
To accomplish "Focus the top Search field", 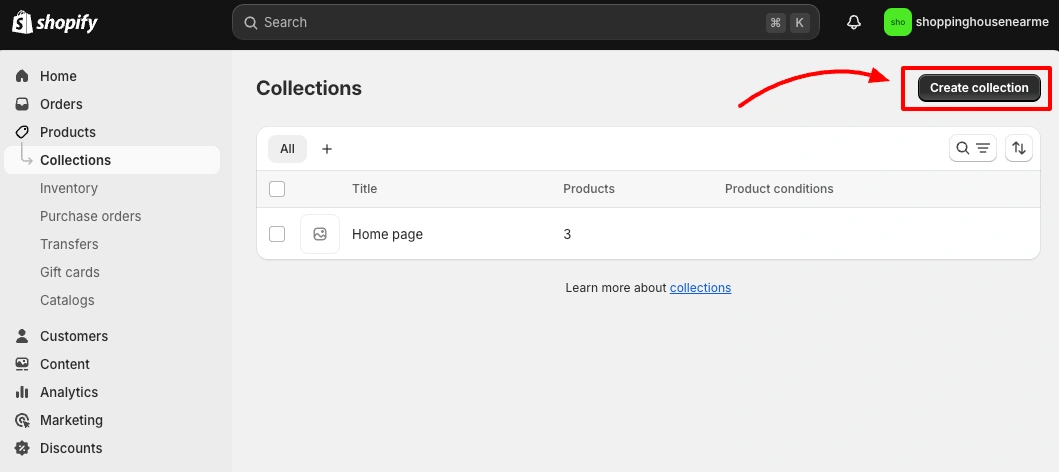I will [525, 22].
